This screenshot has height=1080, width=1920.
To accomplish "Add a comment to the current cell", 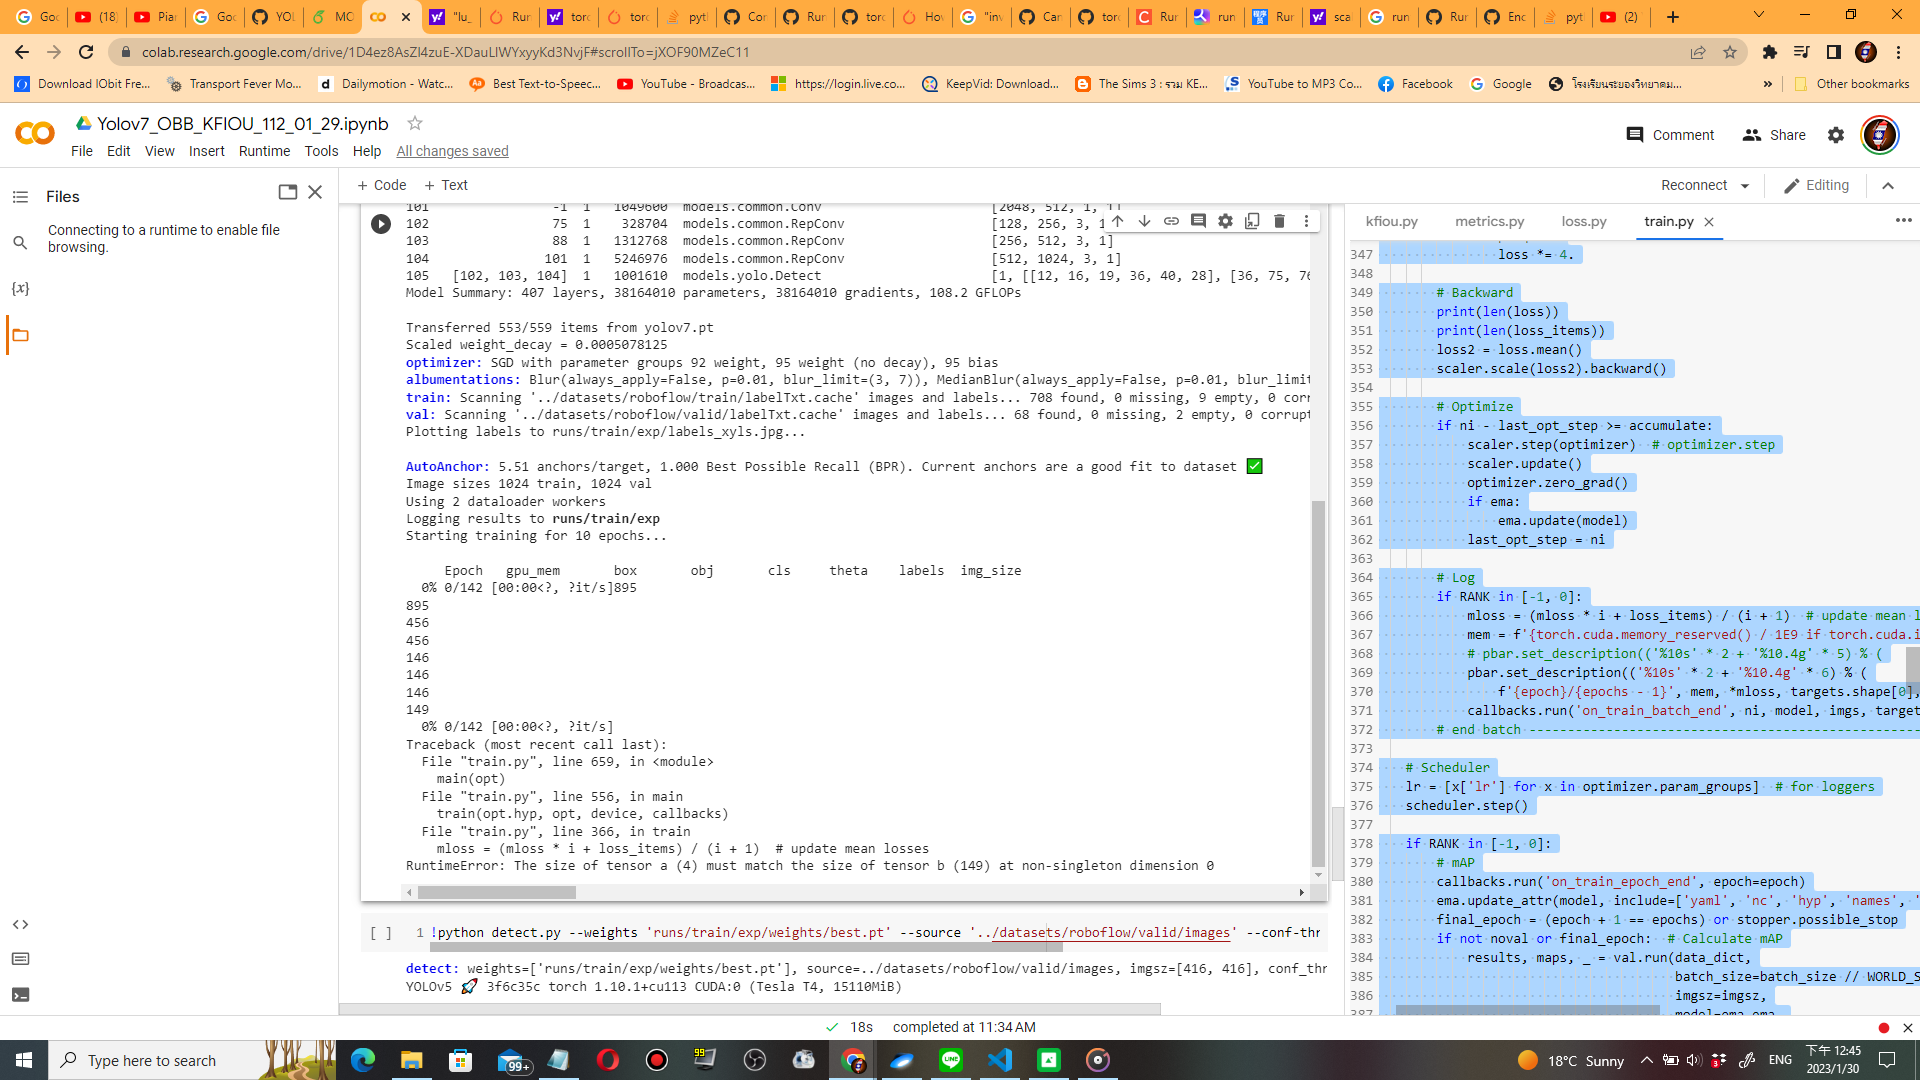I will 1198,220.
